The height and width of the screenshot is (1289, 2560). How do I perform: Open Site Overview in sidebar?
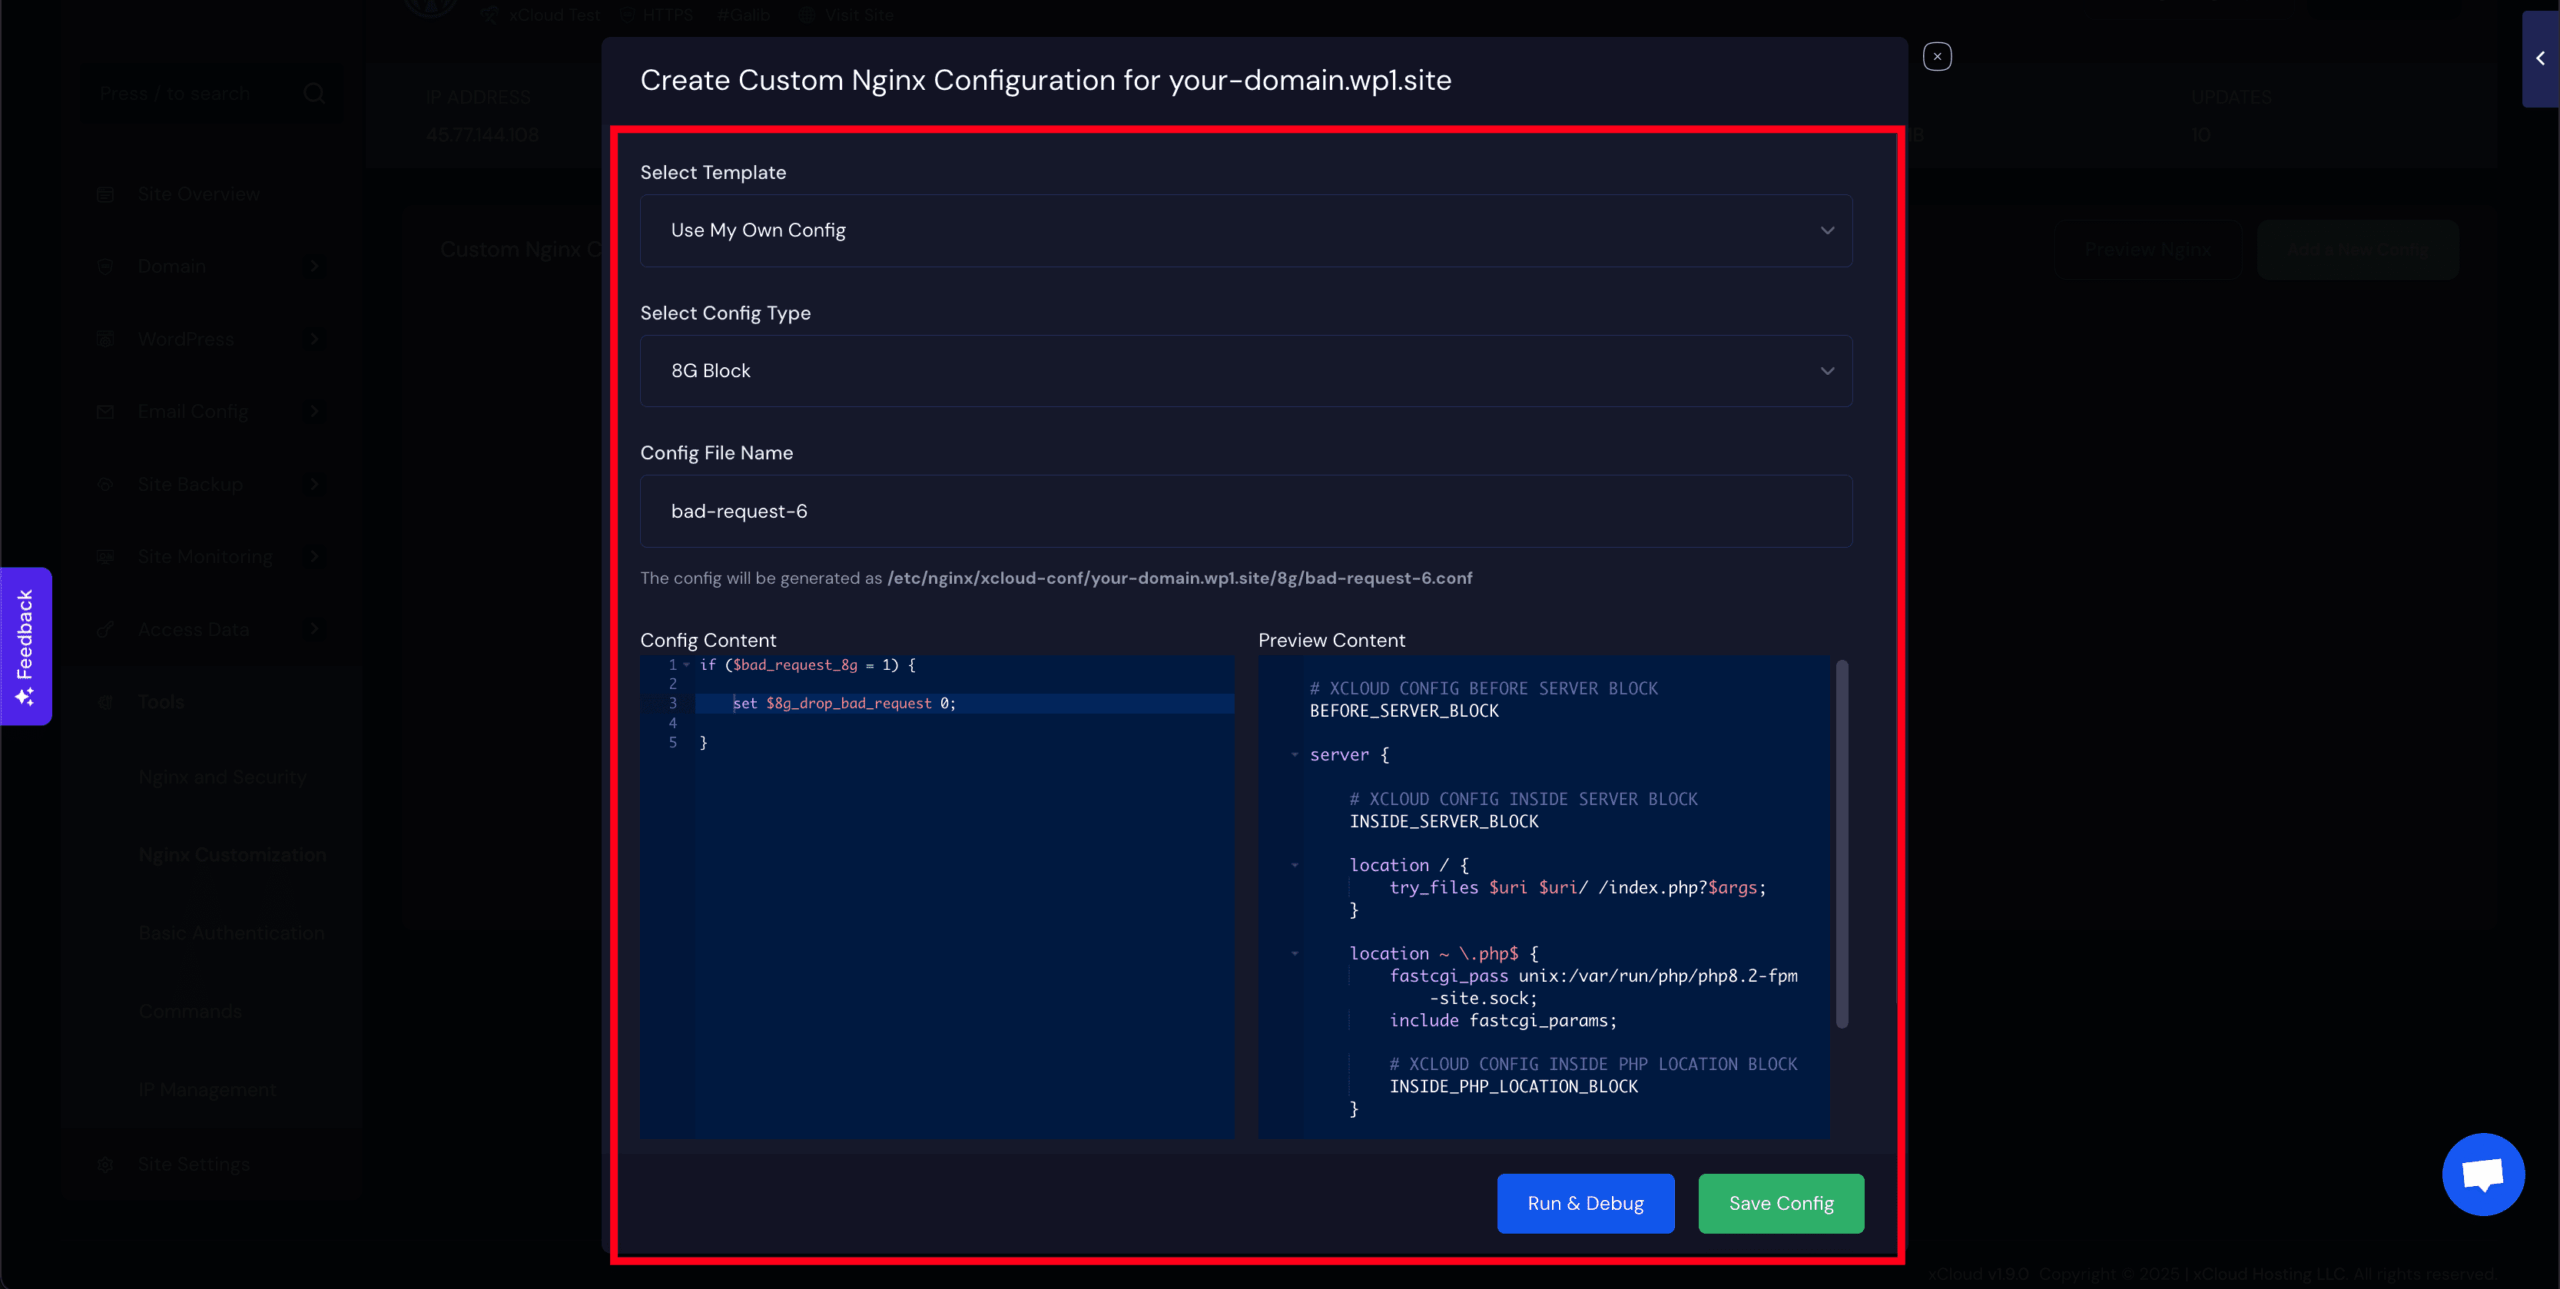[198, 194]
